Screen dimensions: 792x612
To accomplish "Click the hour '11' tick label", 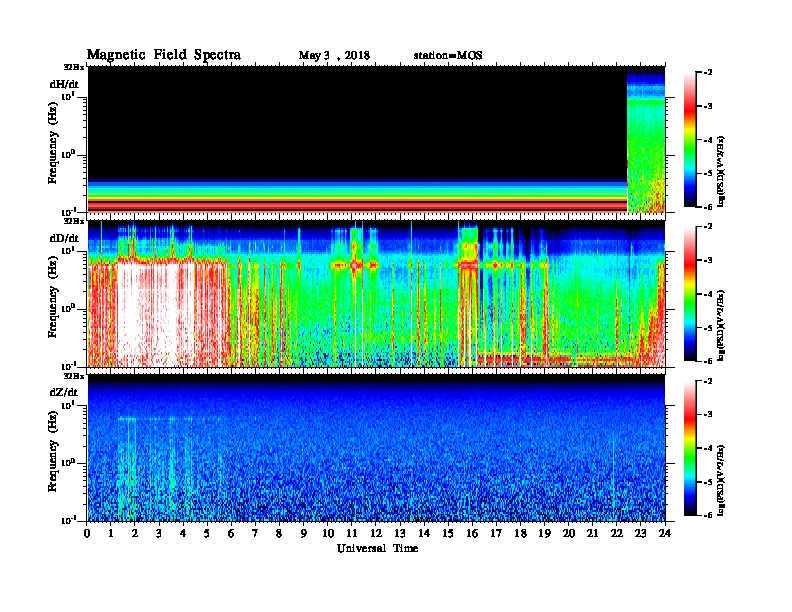I will 352,533.
